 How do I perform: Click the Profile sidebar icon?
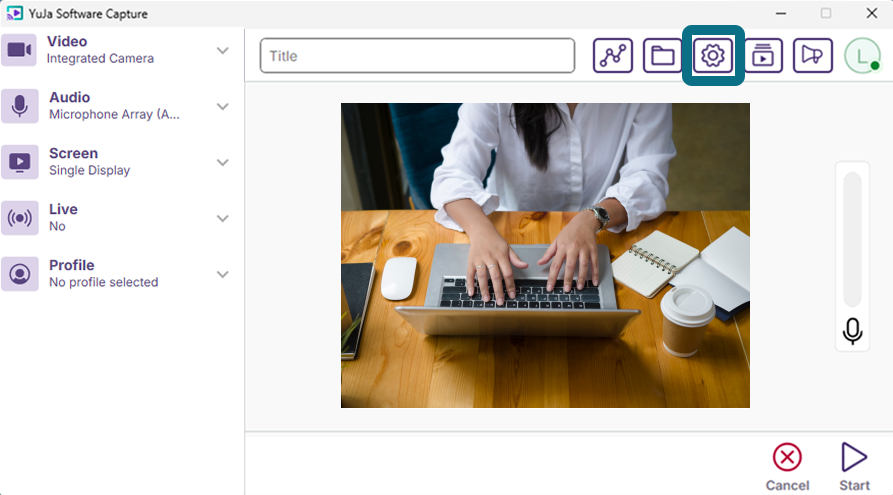(x=19, y=274)
